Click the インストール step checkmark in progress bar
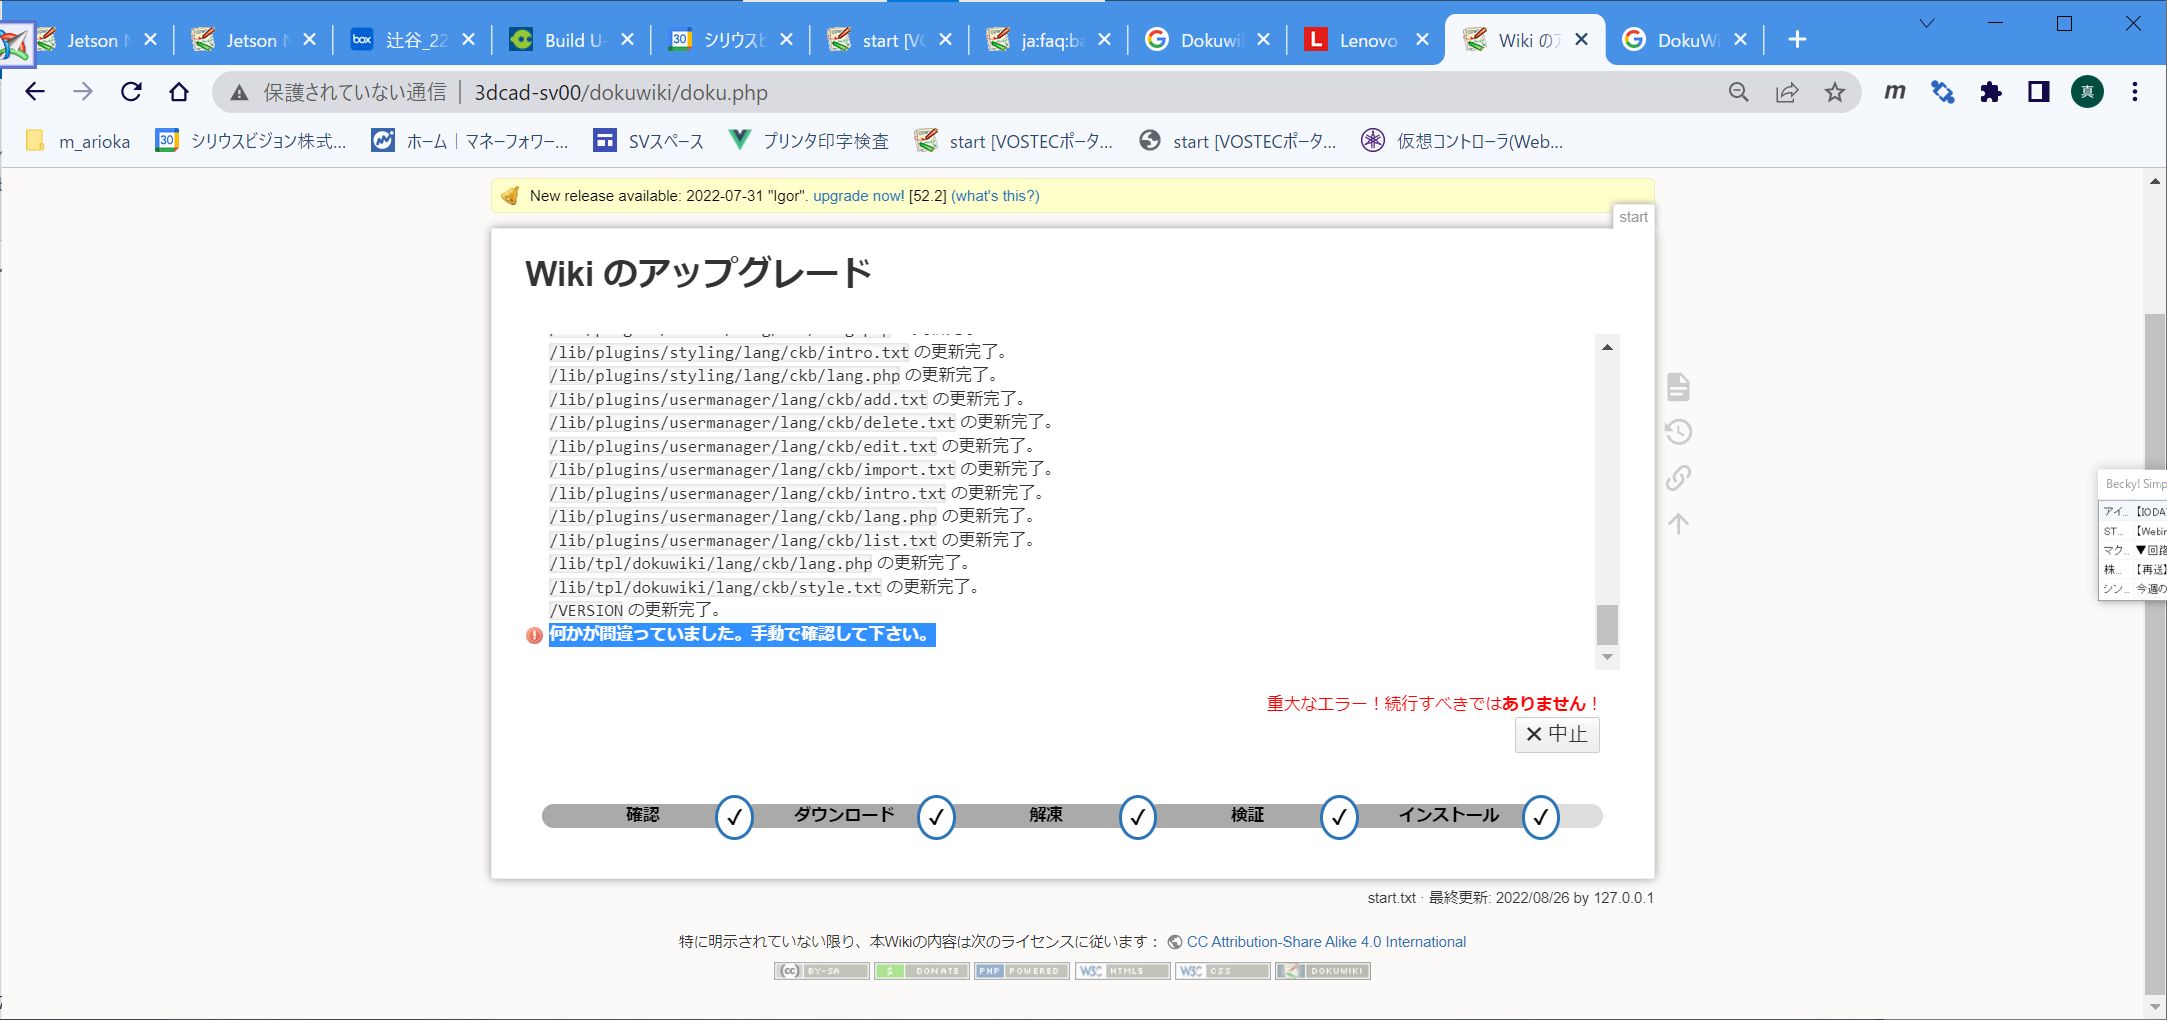 [x=1540, y=817]
